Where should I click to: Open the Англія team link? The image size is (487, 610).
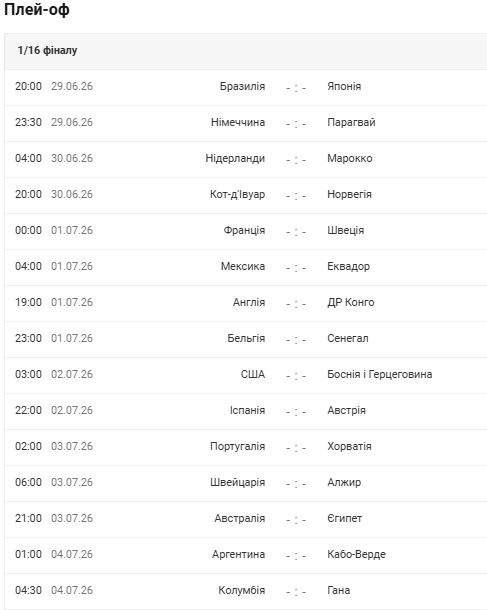[249, 302]
